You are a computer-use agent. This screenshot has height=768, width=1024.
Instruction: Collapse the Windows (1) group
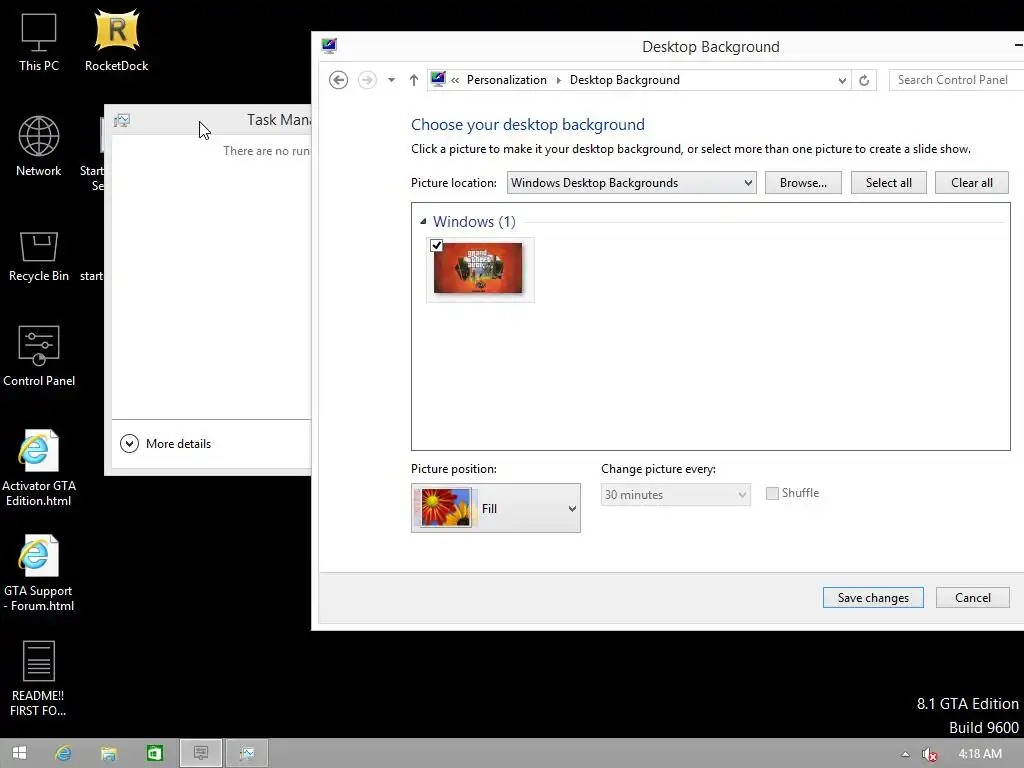coord(423,221)
